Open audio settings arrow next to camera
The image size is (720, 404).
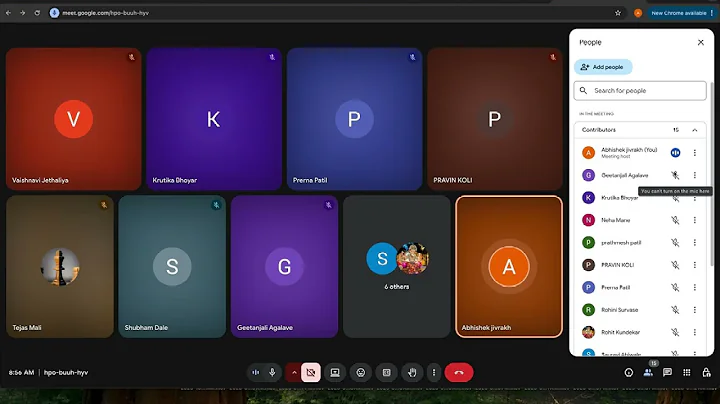coord(294,372)
